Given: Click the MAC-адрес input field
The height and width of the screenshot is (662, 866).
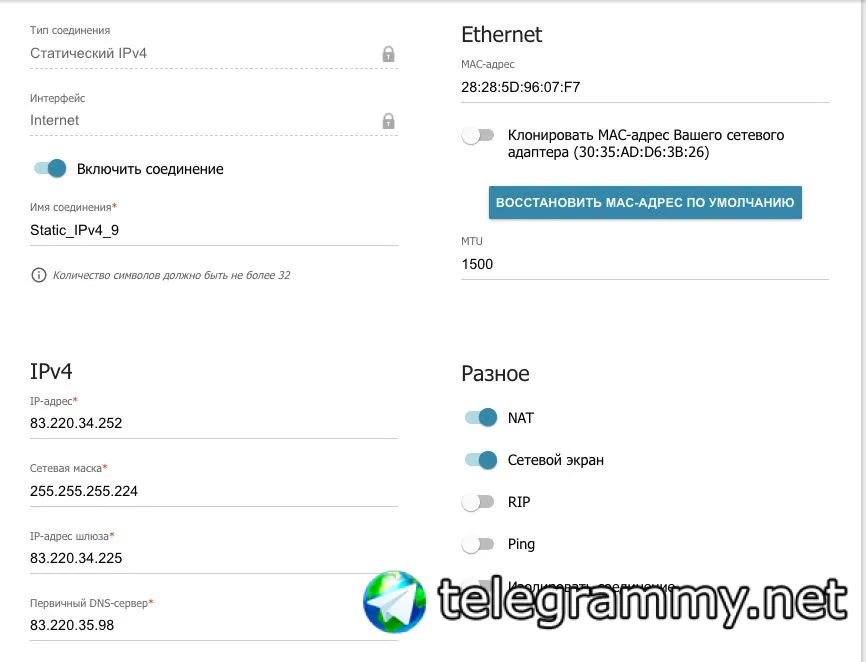Looking at the screenshot, I should click(x=645, y=87).
